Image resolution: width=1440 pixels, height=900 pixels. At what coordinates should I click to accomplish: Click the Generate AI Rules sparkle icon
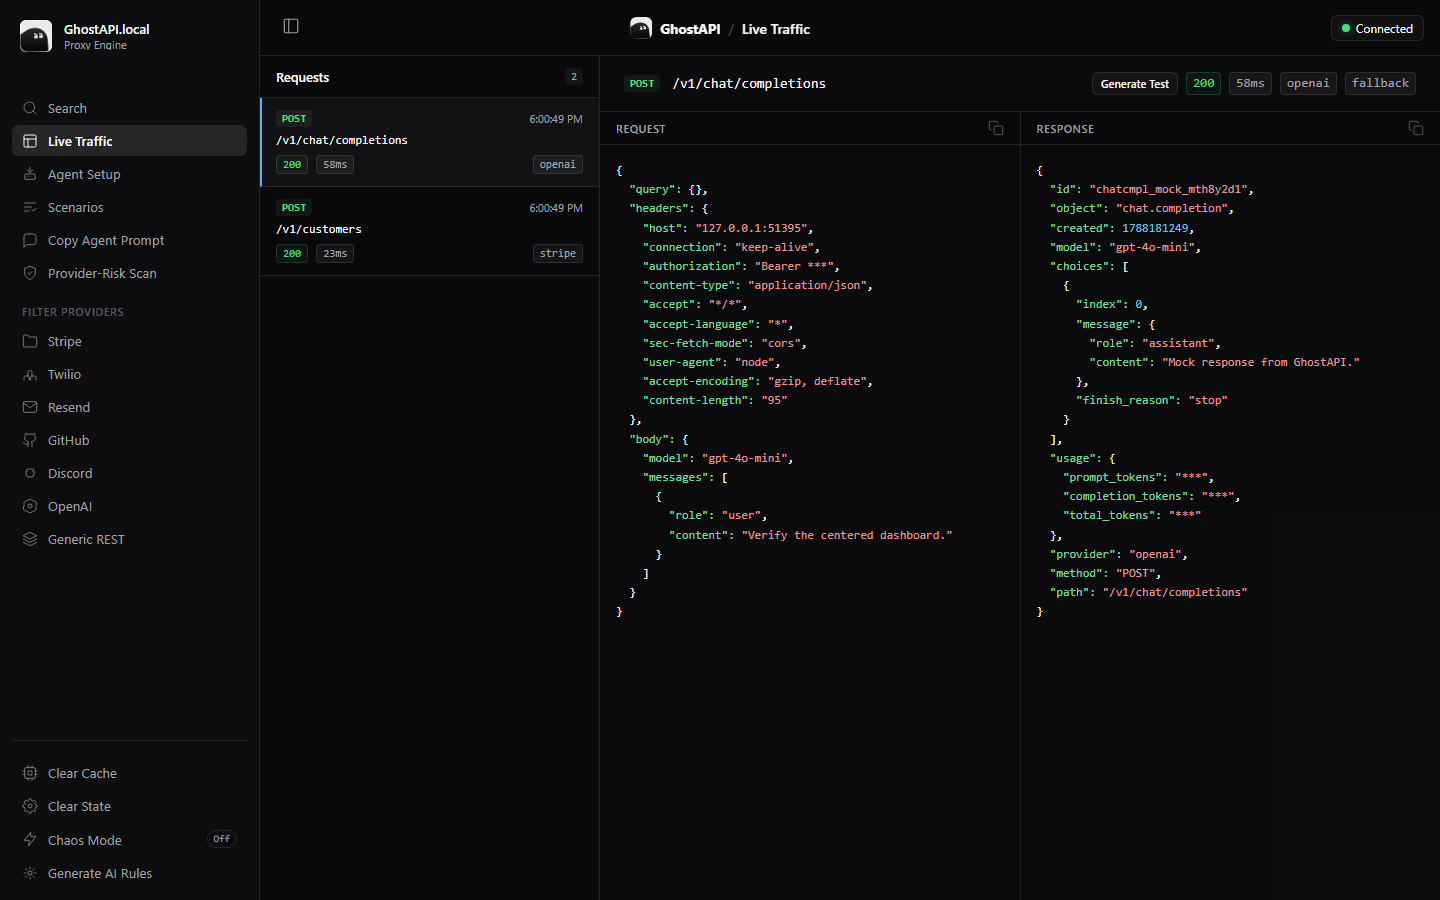coord(30,873)
